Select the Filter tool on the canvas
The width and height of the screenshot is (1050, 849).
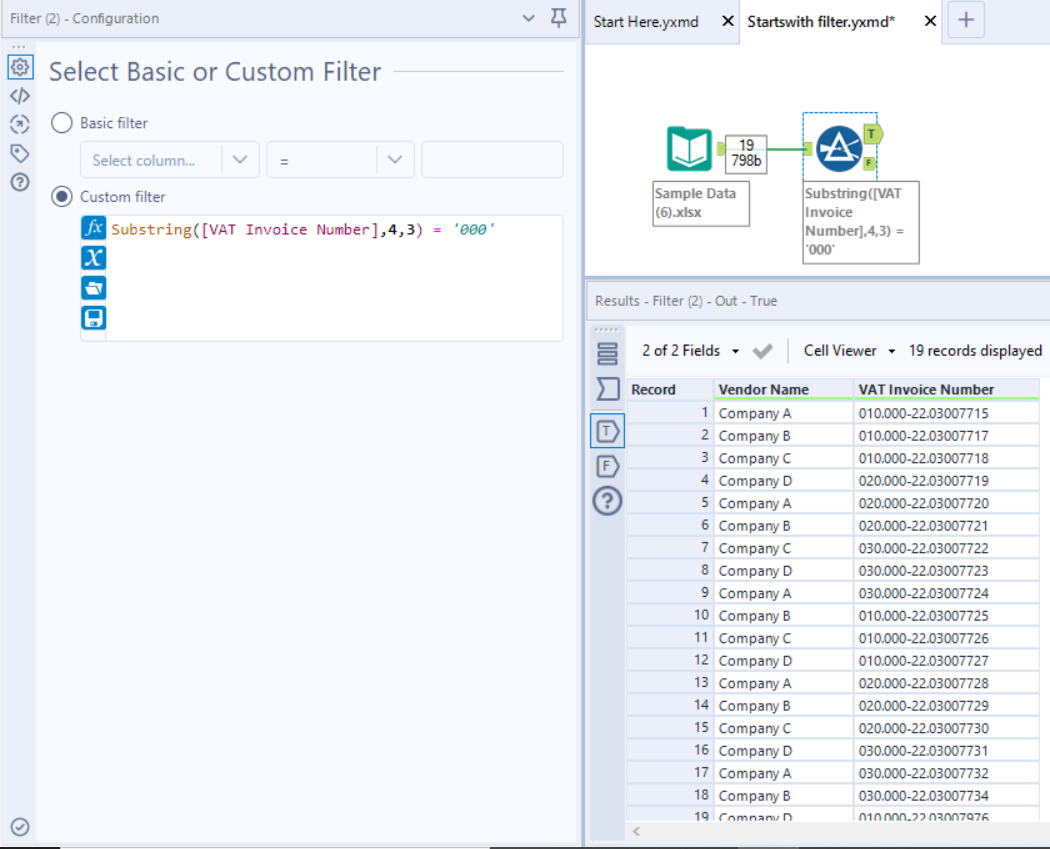pos(840,148)
